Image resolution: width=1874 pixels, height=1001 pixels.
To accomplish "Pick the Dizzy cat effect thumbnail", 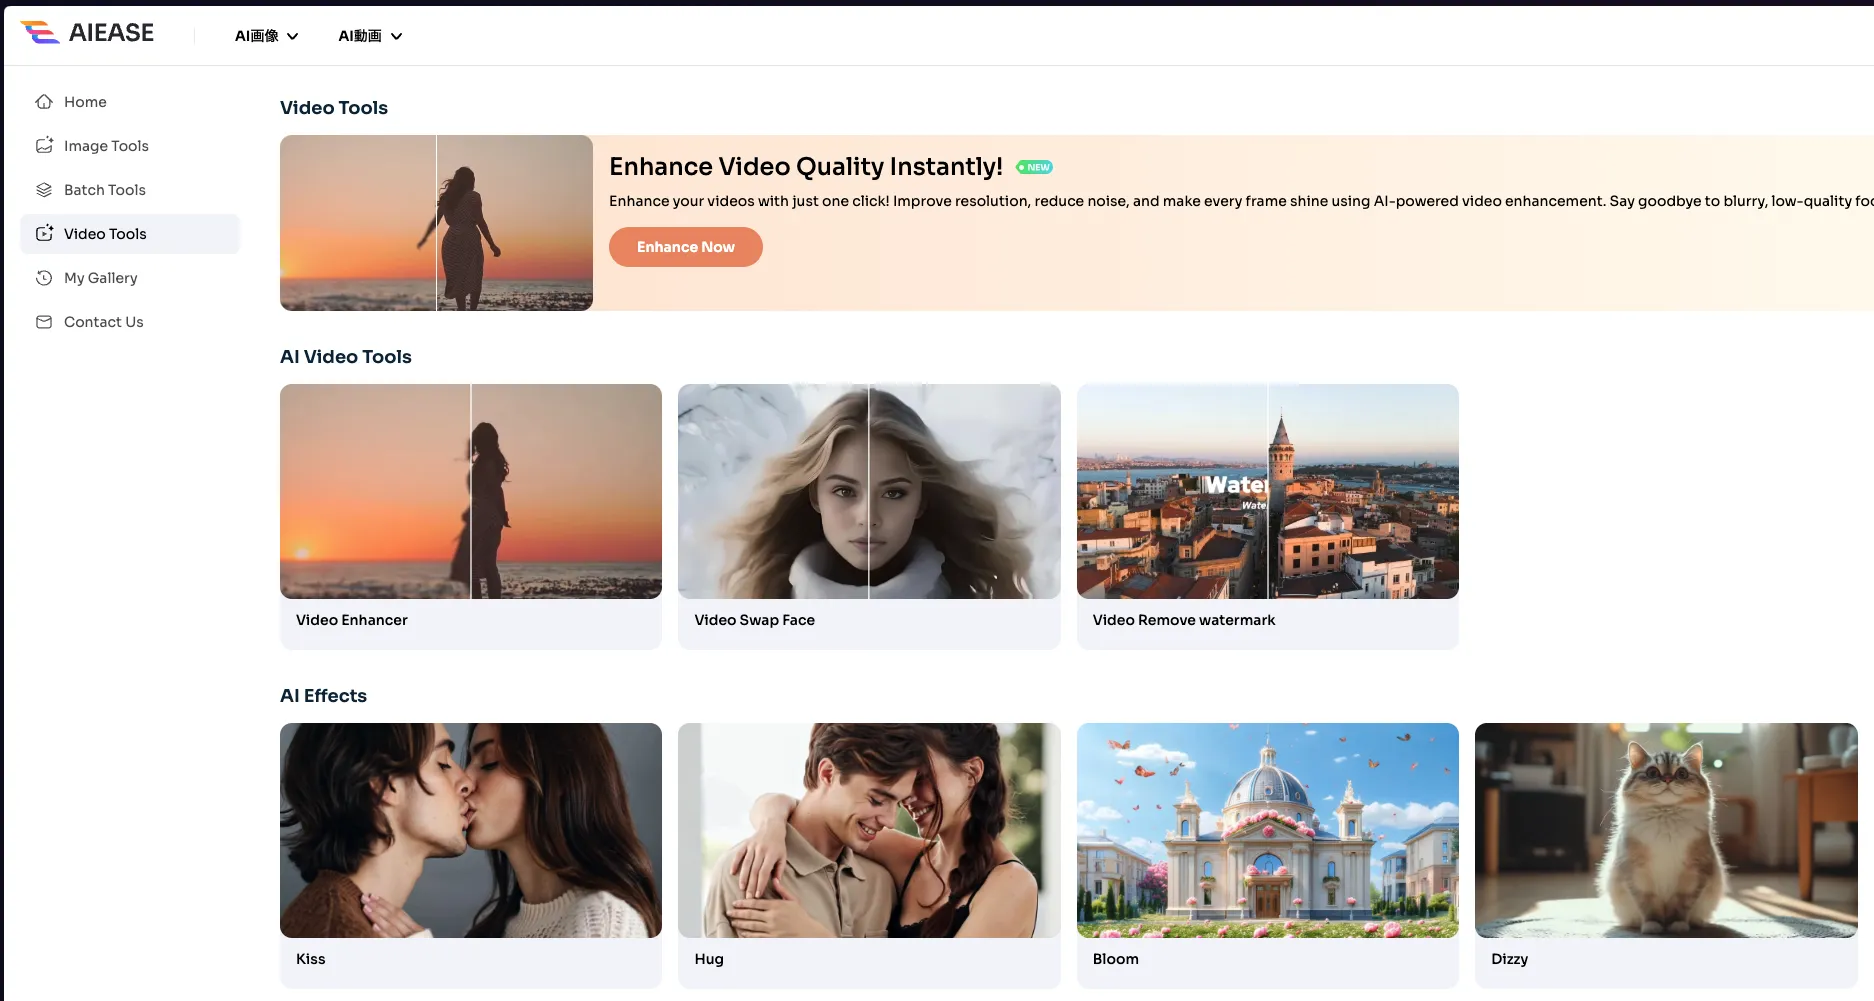I will tap(1665, 830).
